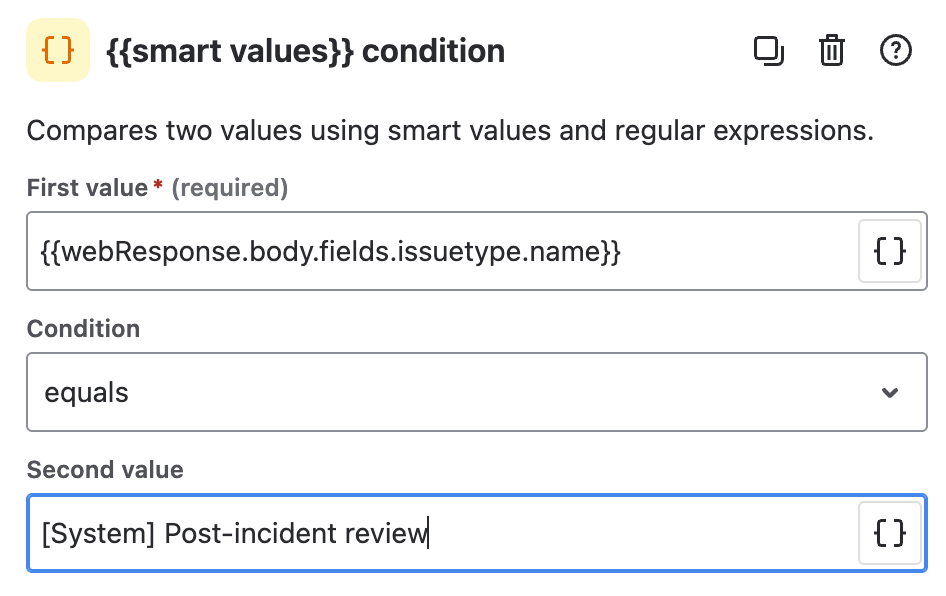Click the "{{smart values}} condition" heading
The image size is (946, 596).
pyautogui.click(x=305, y=51)
